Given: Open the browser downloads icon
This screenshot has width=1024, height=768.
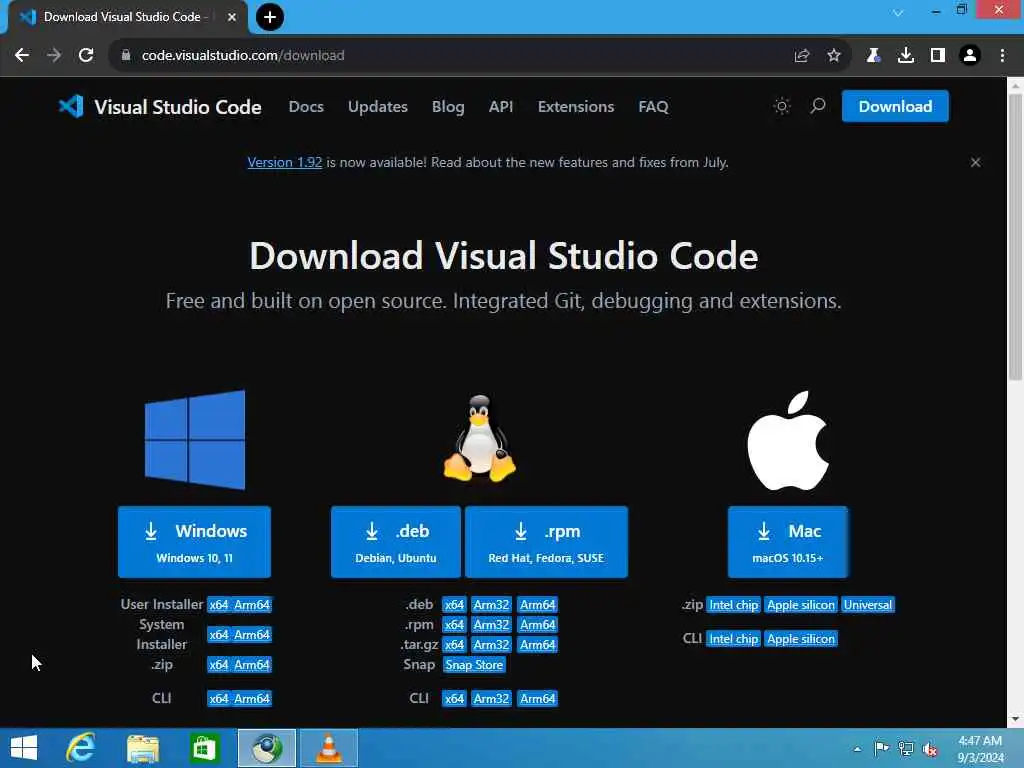Looking at the screenshot, I should [x=906, y=56].
